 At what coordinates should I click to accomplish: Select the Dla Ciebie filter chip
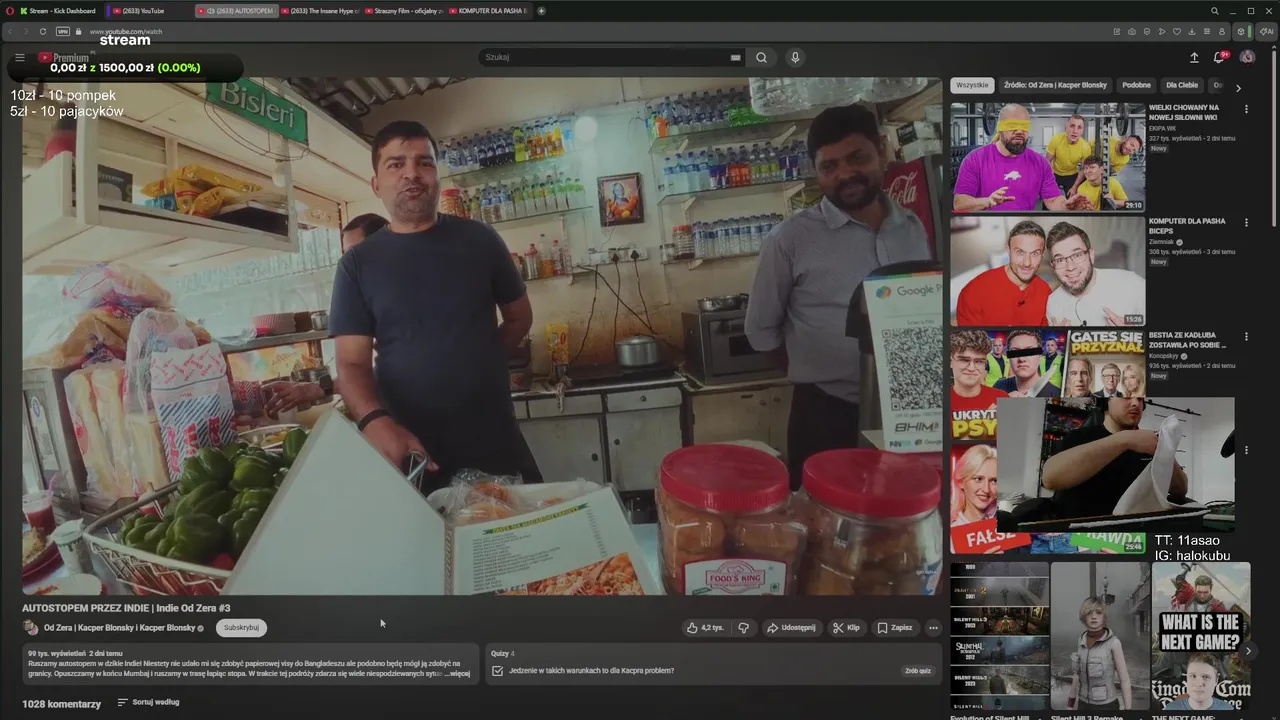pos(1182,86)
